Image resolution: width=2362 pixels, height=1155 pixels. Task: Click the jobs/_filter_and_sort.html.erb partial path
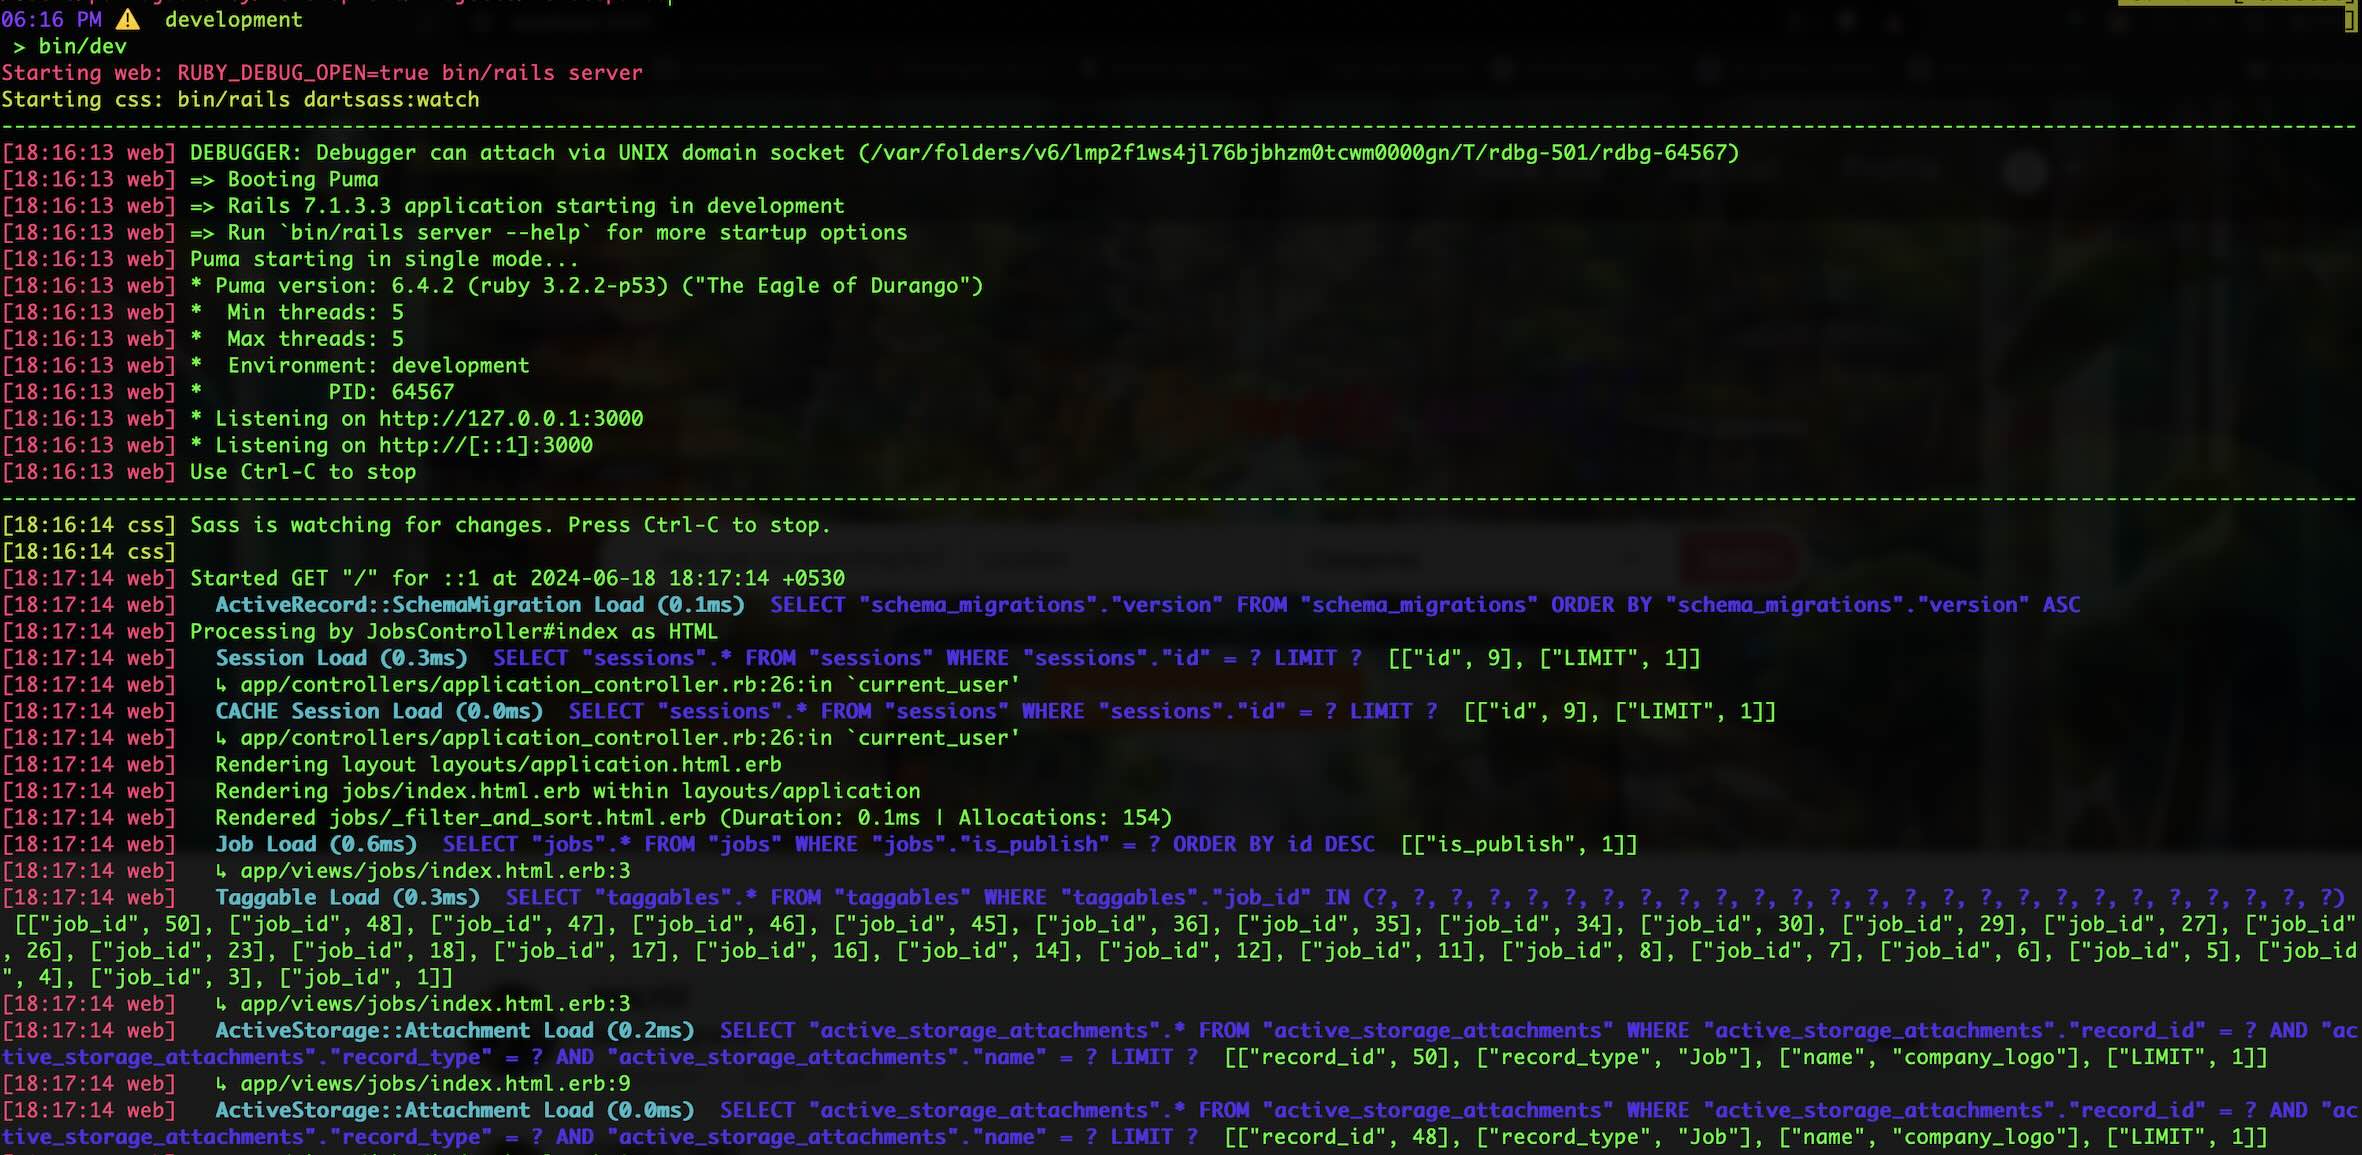point(517,818)
